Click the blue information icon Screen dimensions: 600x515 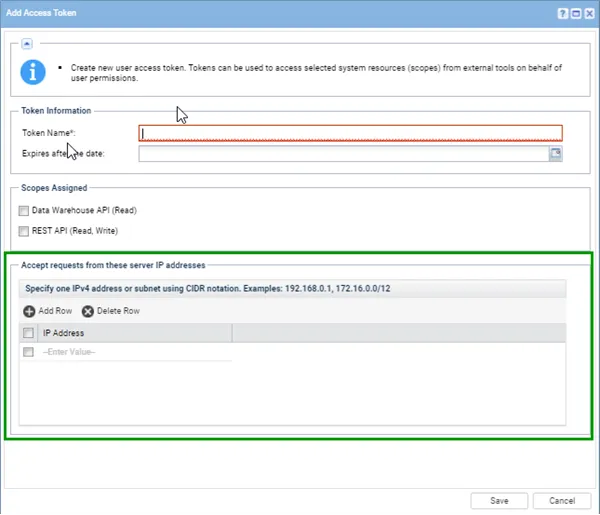(36, 72)
